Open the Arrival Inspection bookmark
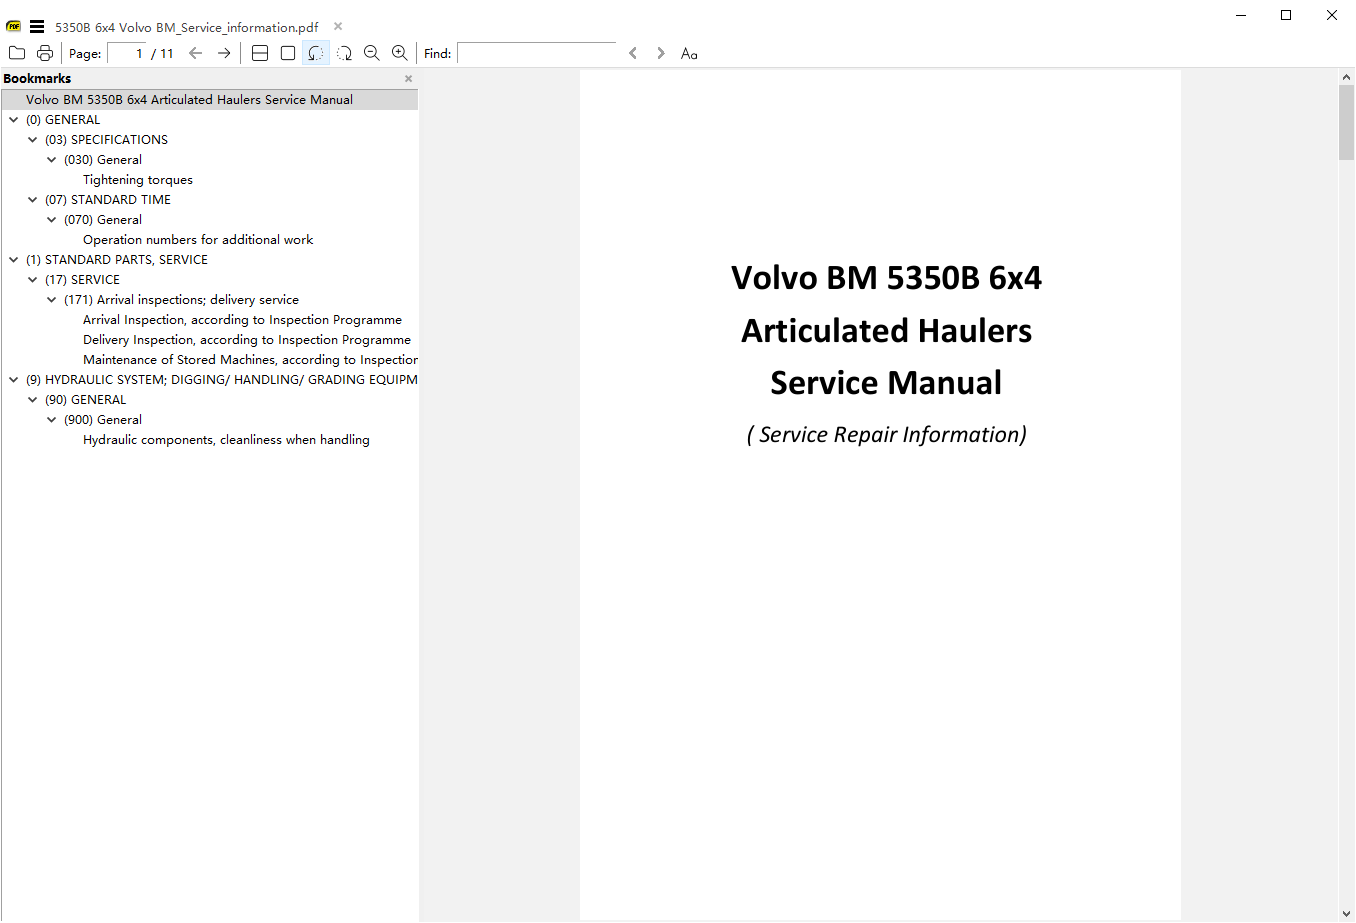The image size is (1356, 923). (242, 319)
